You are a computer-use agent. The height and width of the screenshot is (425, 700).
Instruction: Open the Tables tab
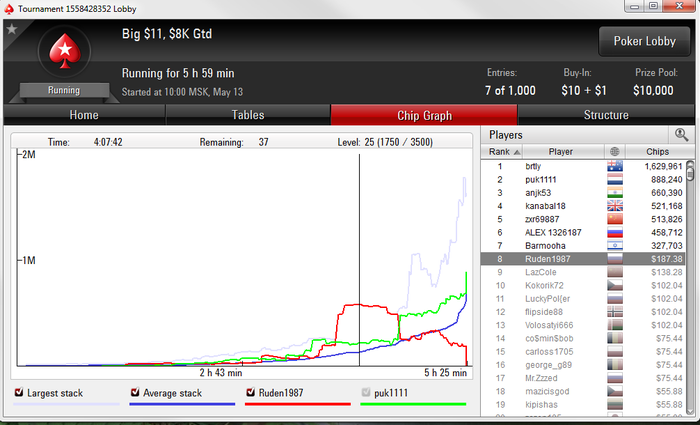click(248, 115)
